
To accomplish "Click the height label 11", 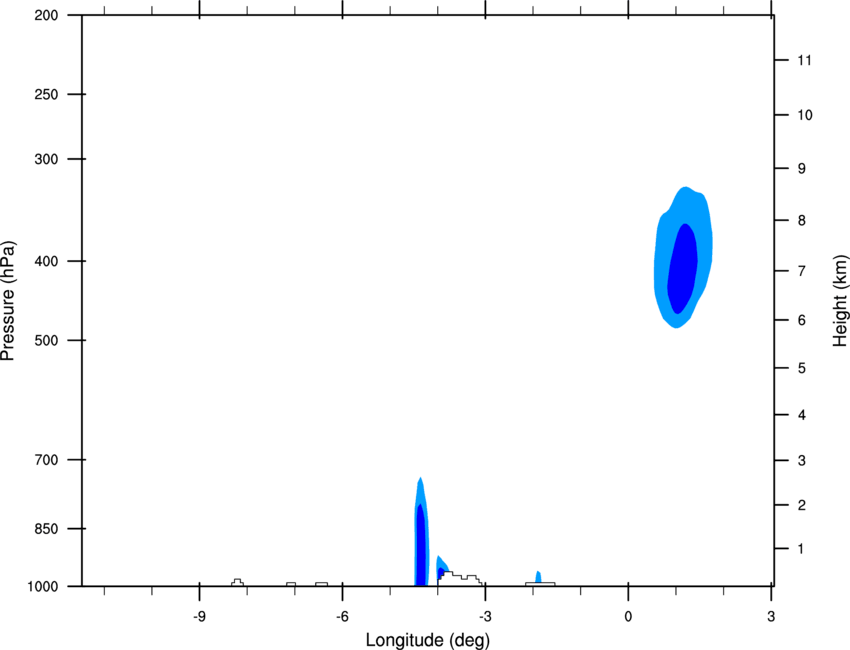I will pyautogui.click(x=804, y=60).
